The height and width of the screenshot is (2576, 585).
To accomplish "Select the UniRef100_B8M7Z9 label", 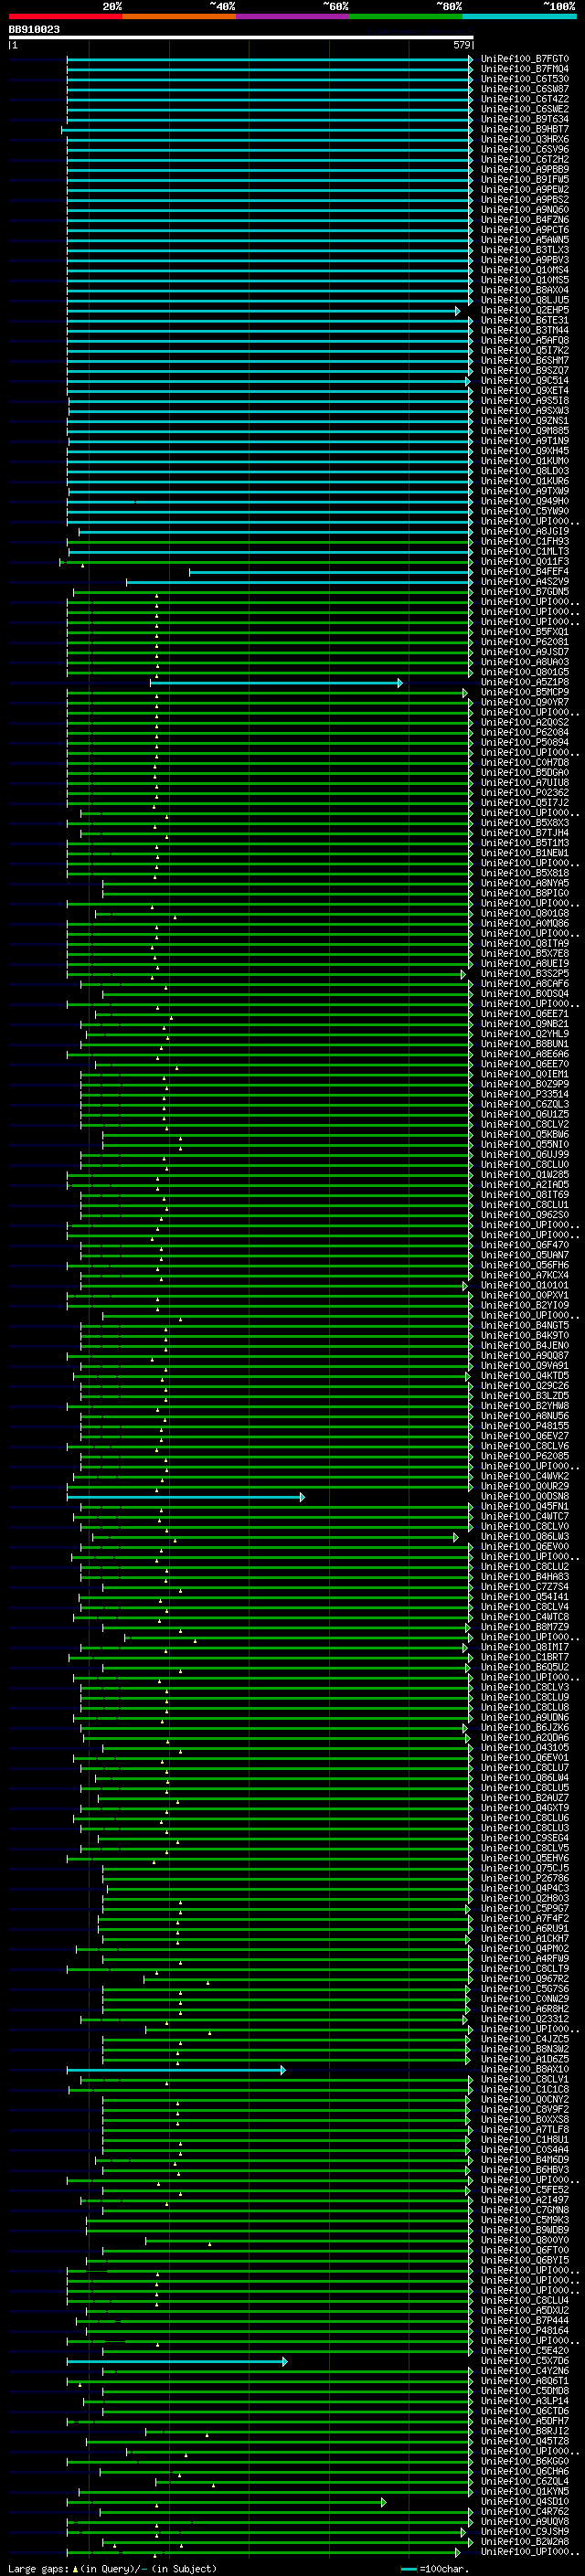I will (525, 1627).
